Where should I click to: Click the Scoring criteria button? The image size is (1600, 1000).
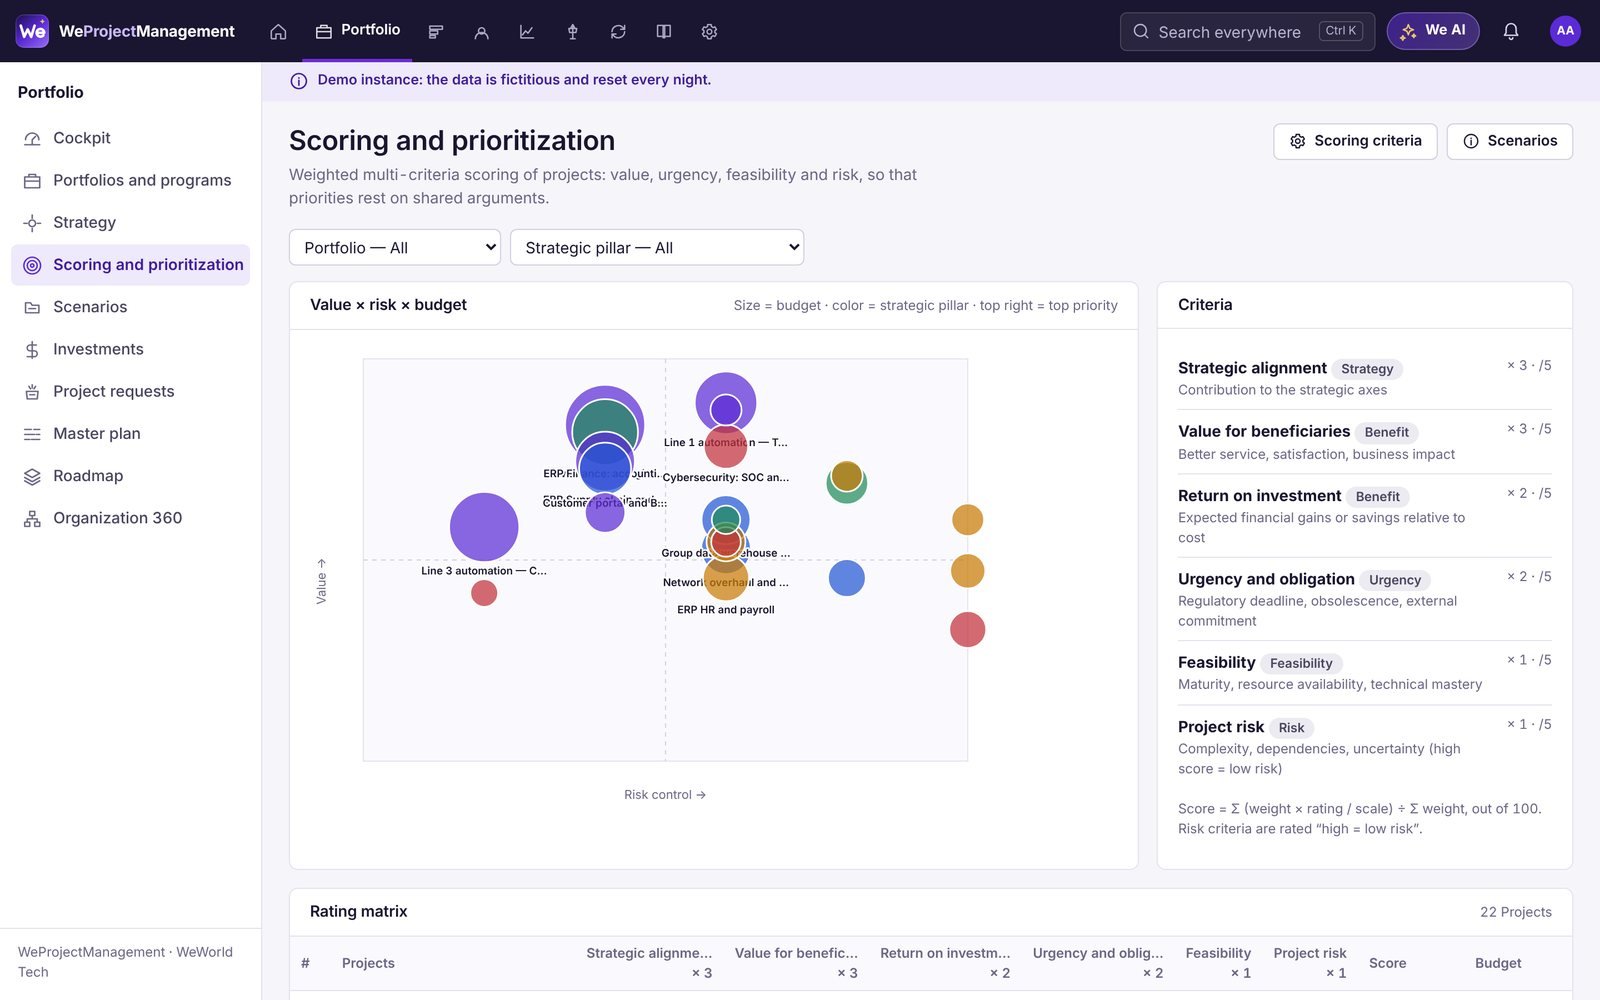(x=1355, y=141)
